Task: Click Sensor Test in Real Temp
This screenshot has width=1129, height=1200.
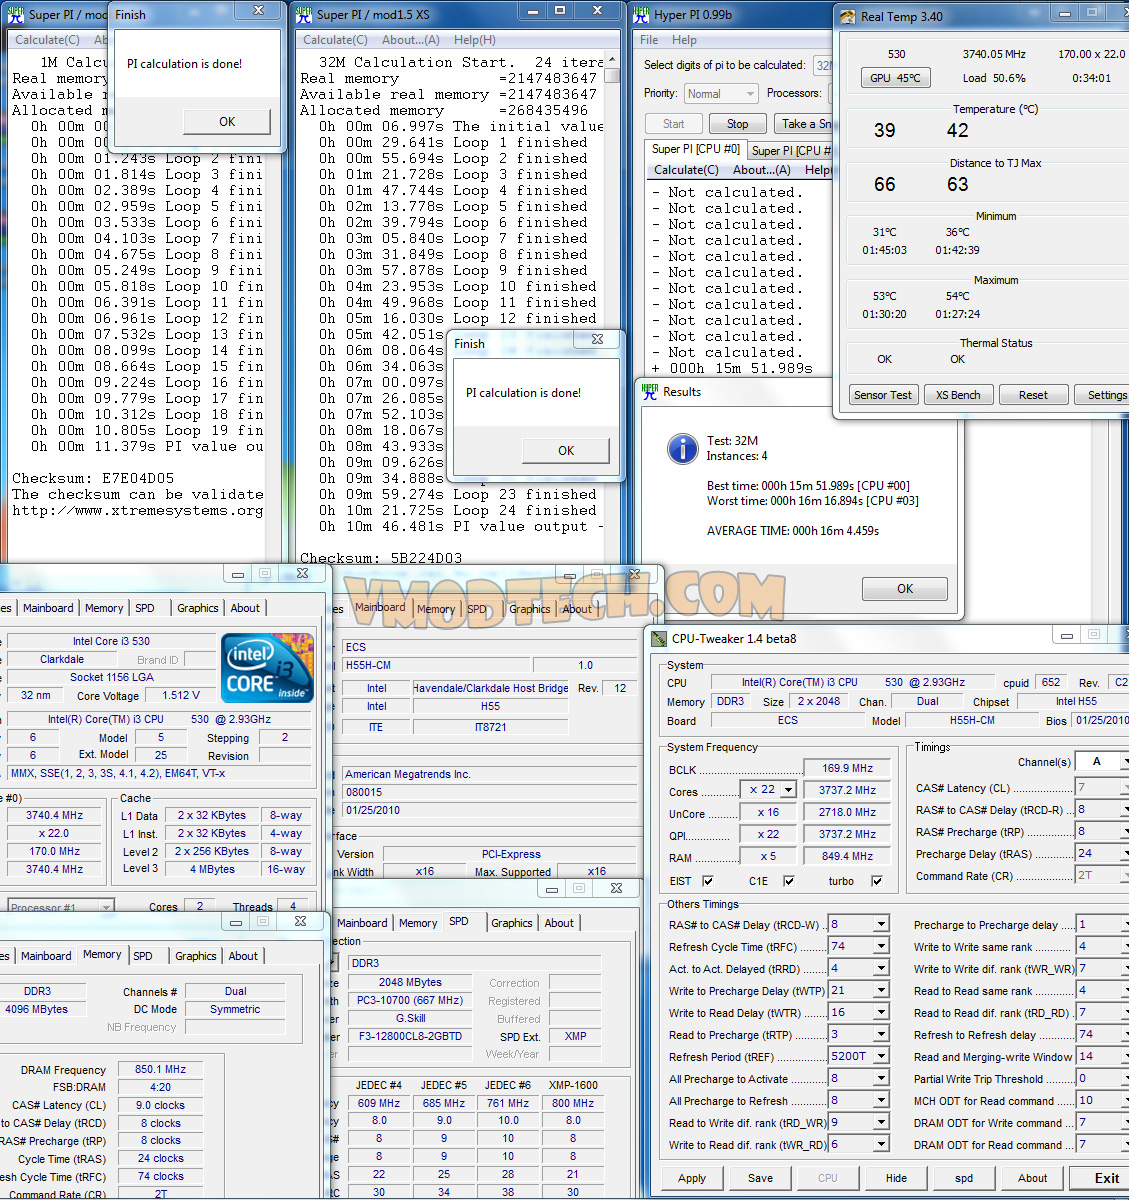Action: point(883,395)
